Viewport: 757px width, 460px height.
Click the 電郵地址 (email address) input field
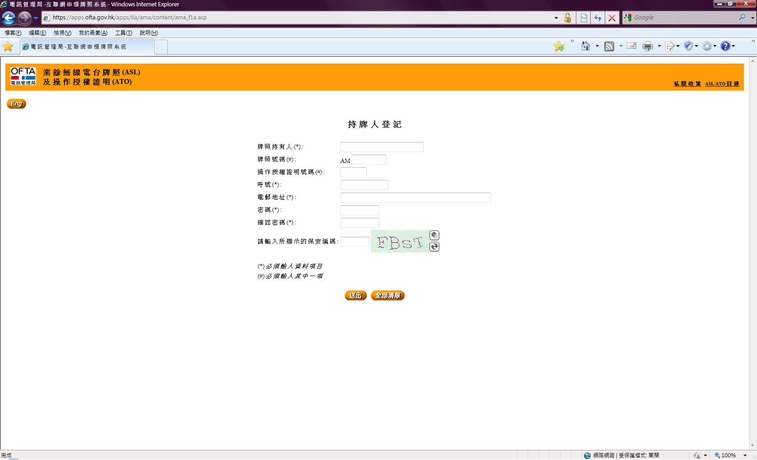click(x=415, y=198)
